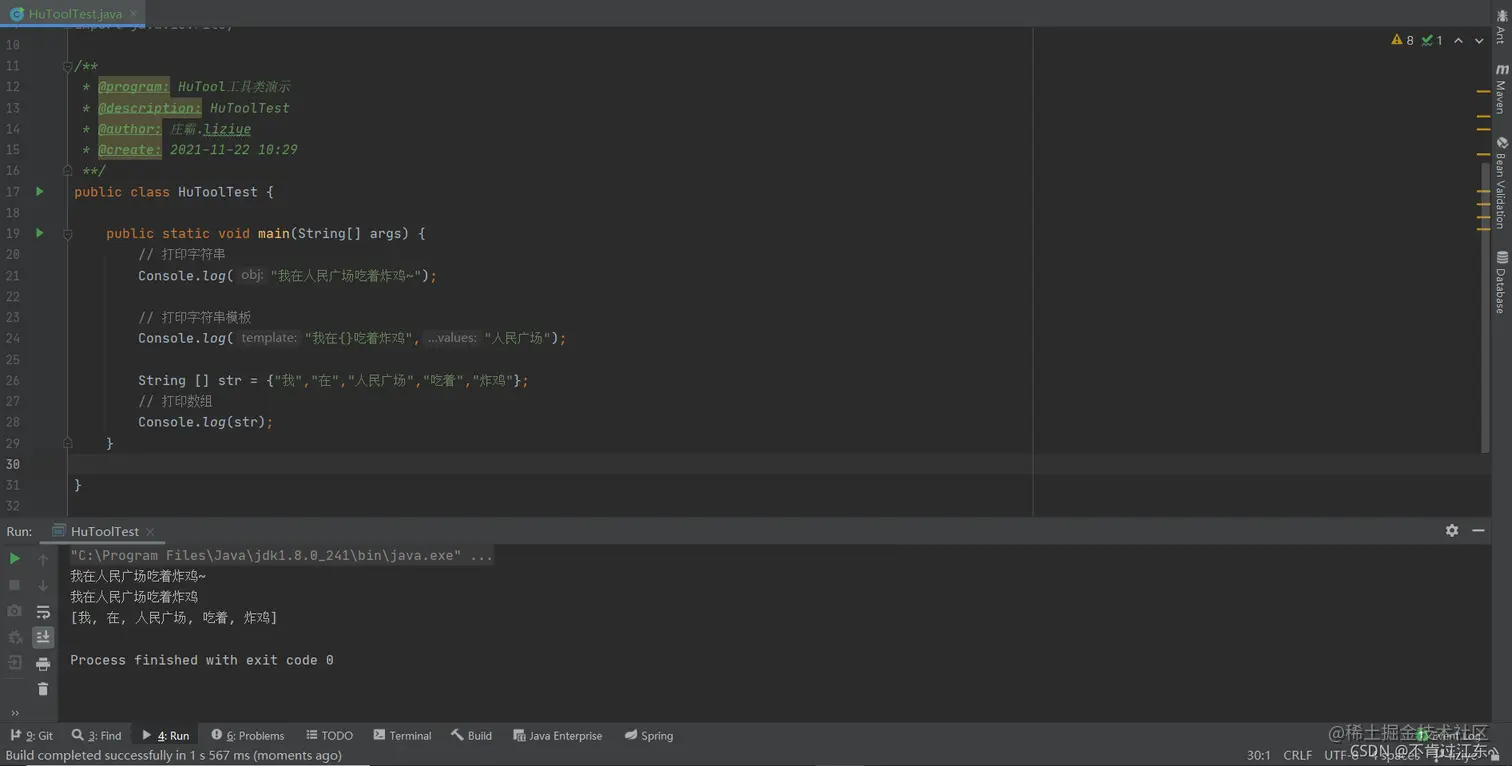The width and height of the screenshot is (1512, 766).
Task: Click the editor vertical scrollbar thumb
Action: [x=1486, y=306]
